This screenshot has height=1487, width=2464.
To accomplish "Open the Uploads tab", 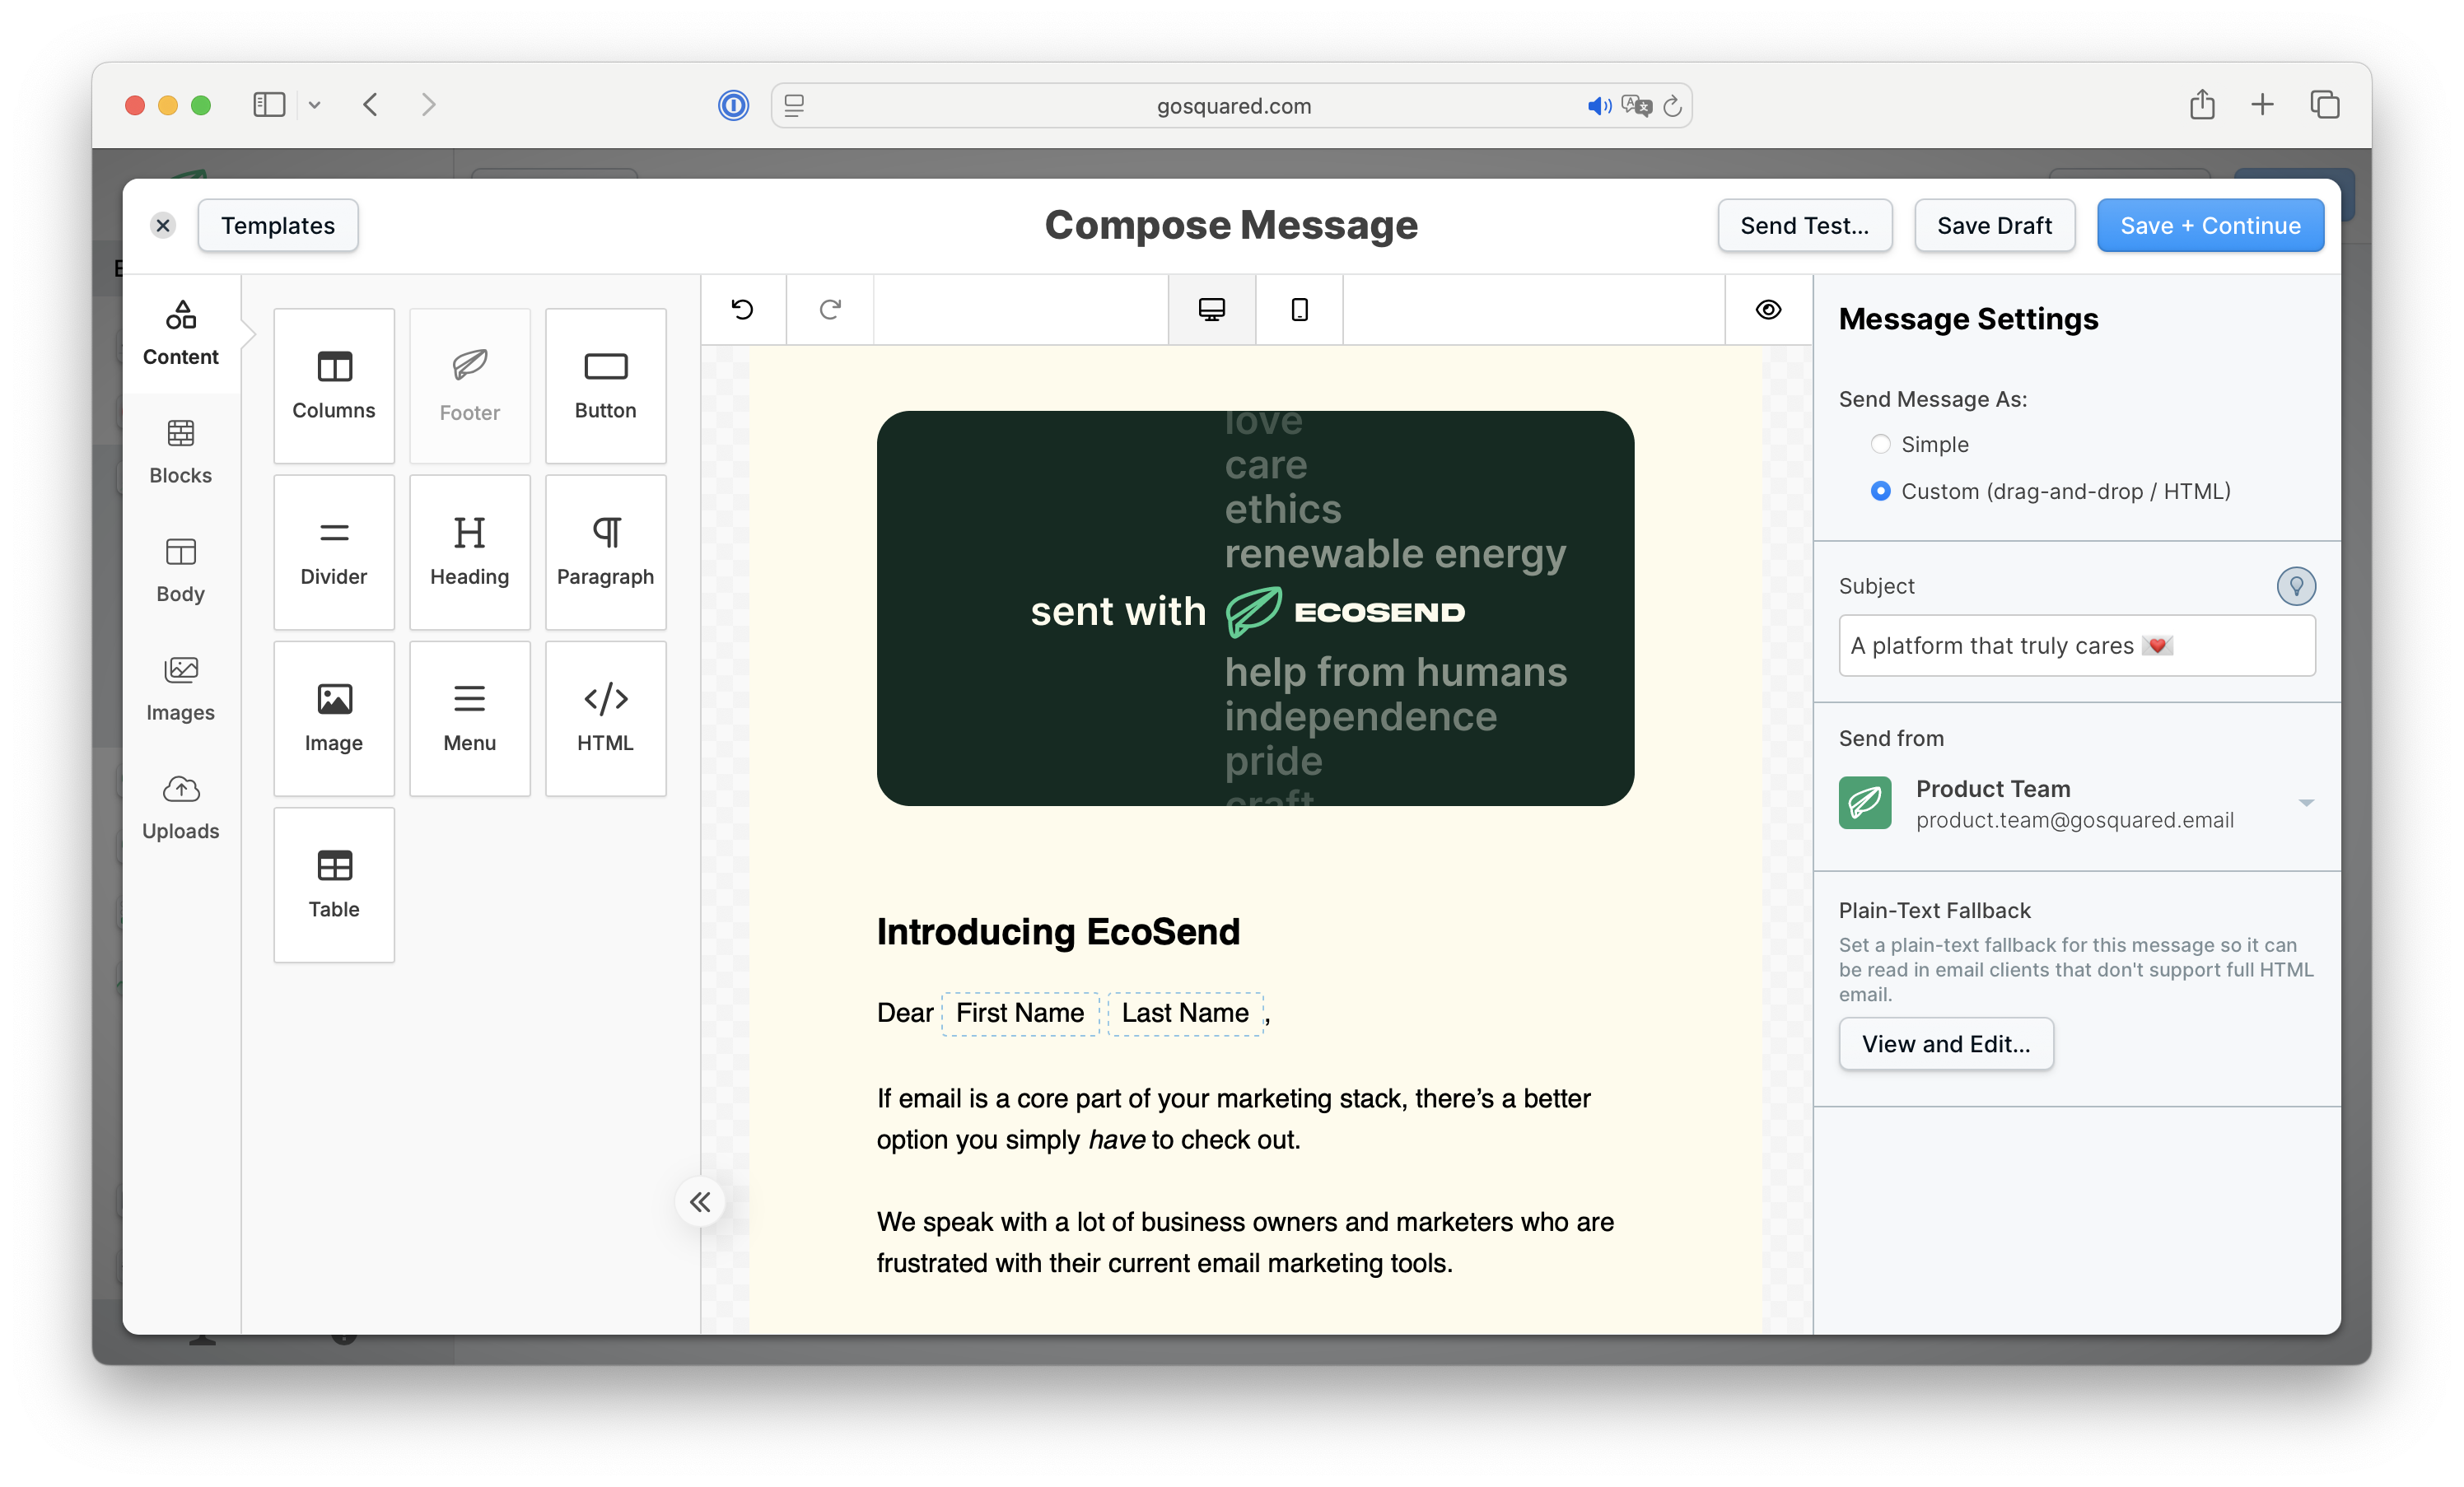I will tap(181, 808).
